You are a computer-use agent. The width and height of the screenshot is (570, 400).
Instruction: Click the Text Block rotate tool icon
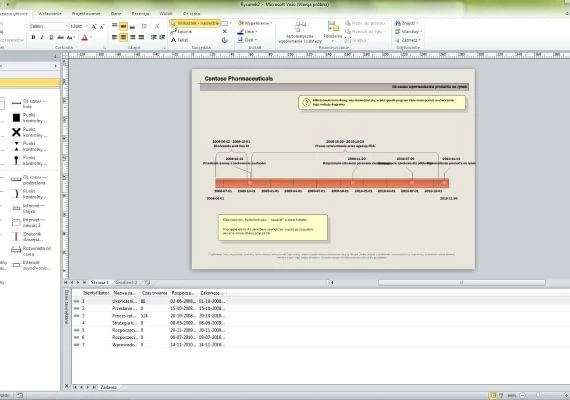point(225,40)
